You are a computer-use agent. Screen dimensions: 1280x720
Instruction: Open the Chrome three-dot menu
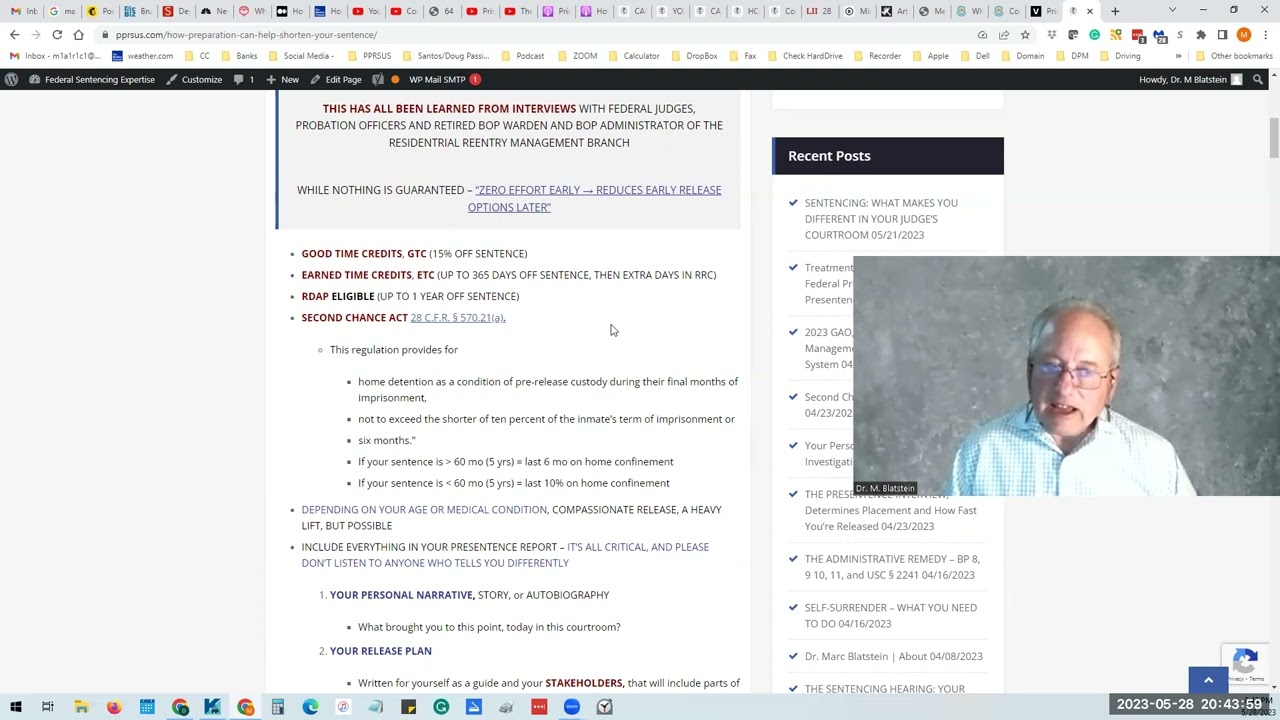(1265, 35)
